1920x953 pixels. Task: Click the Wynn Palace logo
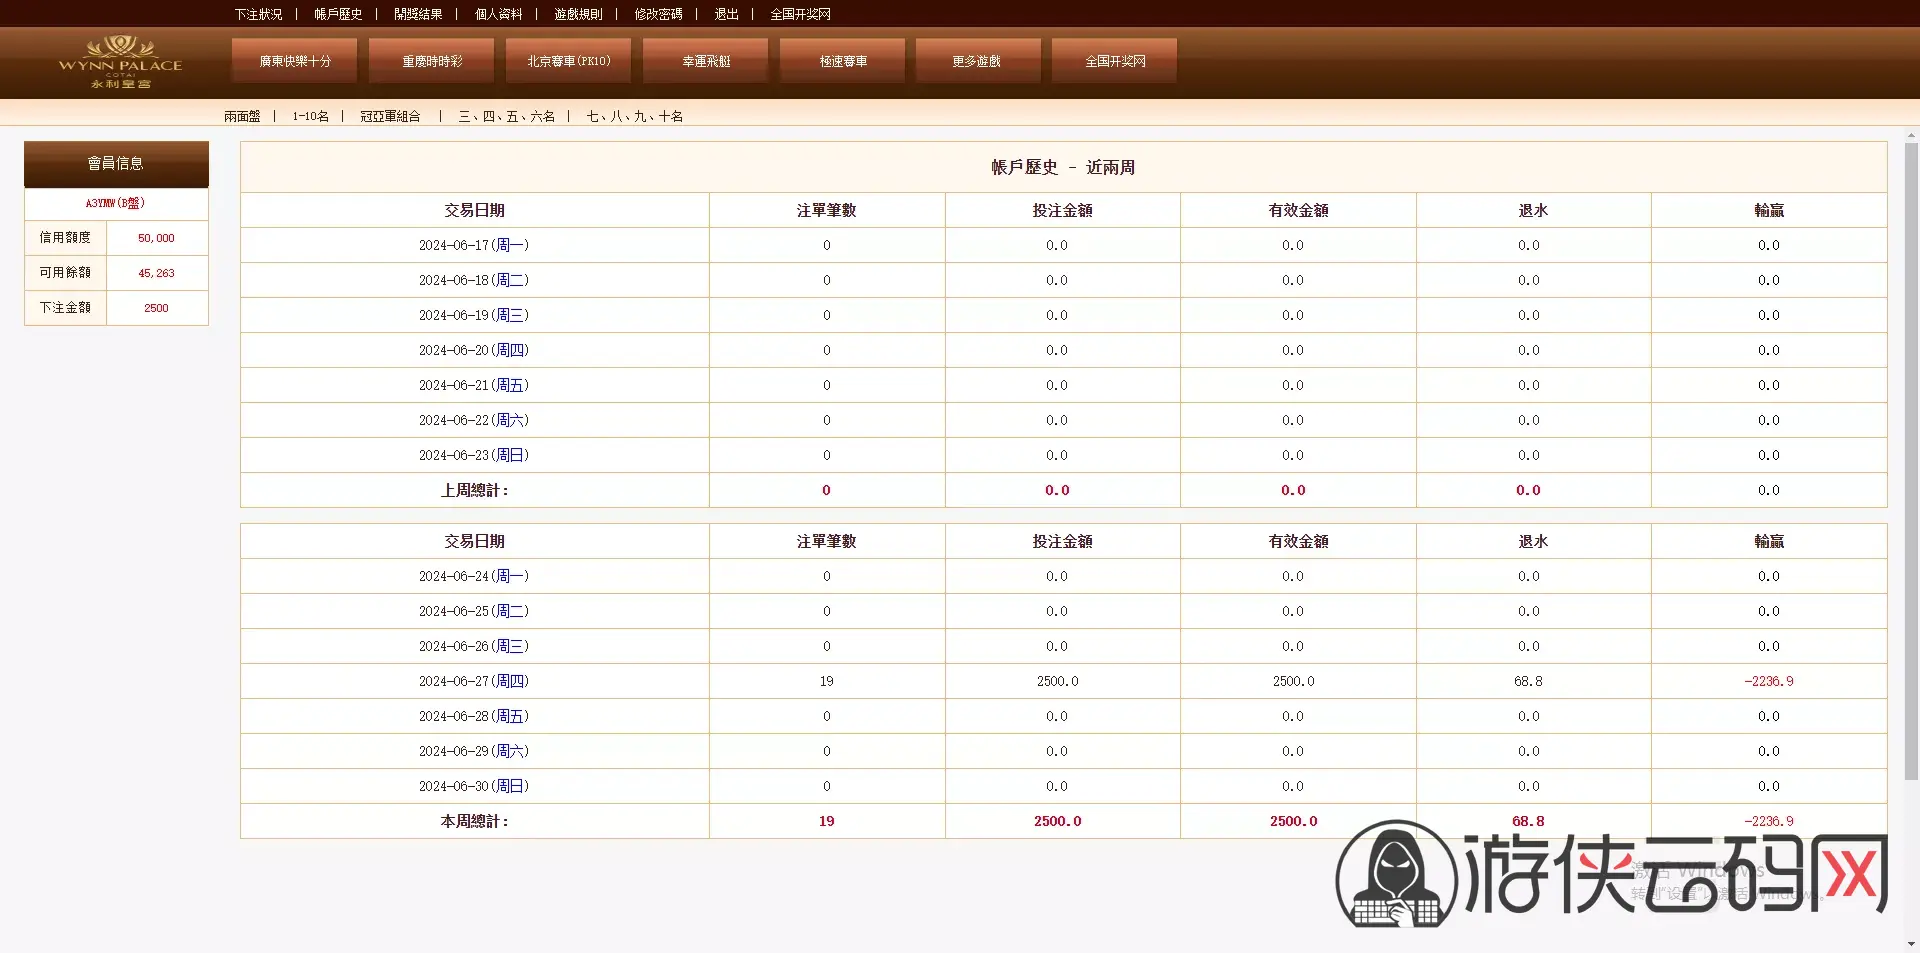coord(120,62)
